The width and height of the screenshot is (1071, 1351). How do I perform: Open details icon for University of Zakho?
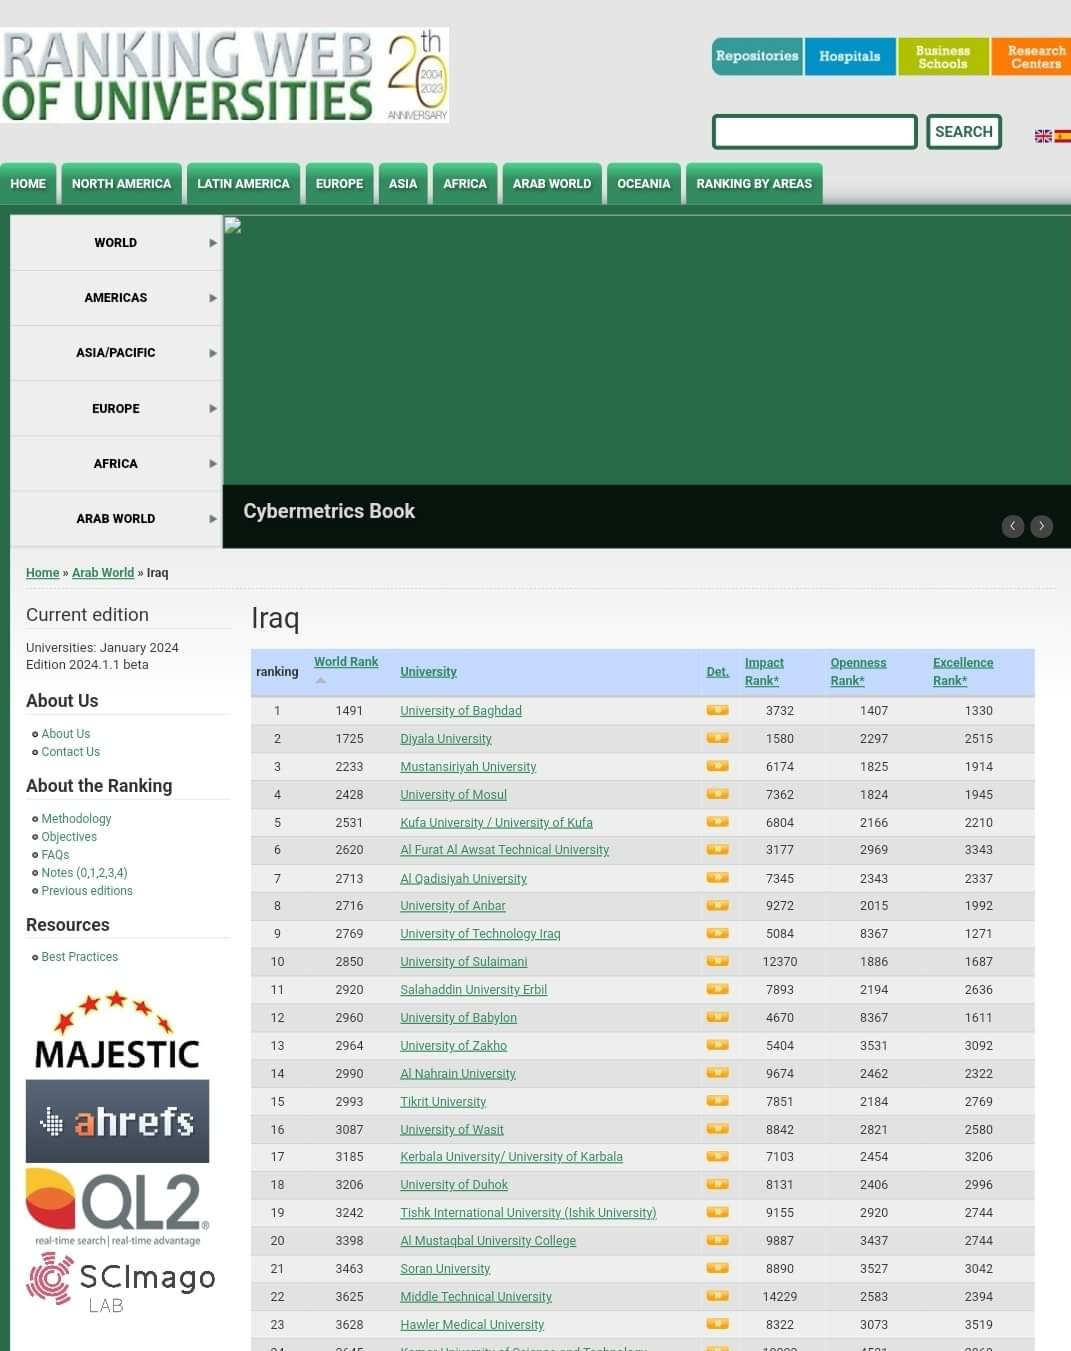coord(717,1045)
